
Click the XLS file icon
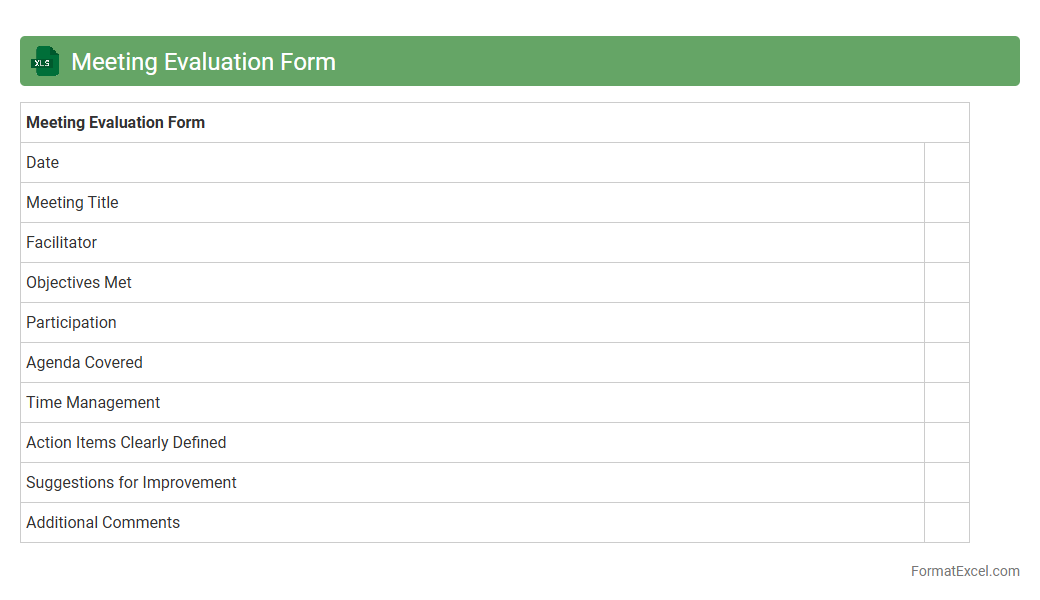(x=44, y=62)
